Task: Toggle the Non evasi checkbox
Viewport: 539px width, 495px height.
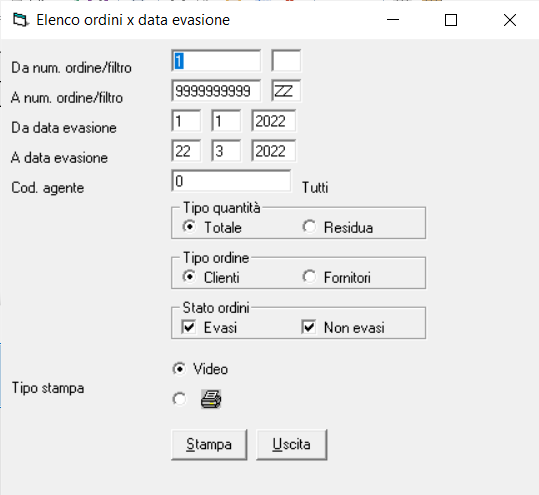Action: tap(309, 327)
